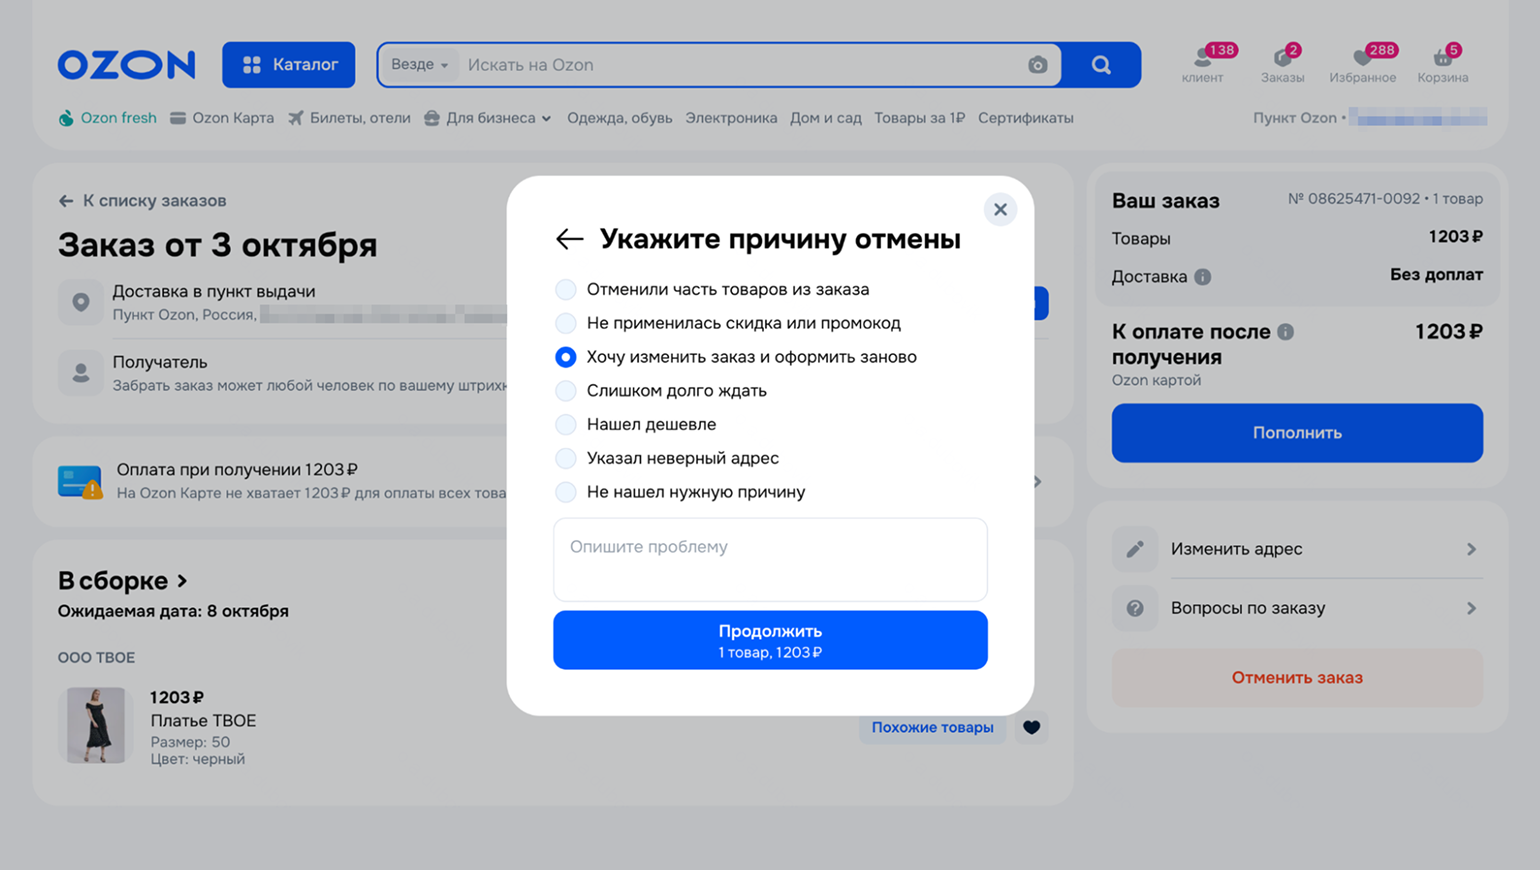Click the Вопросы по заказу label
The image size is (1540, 870).
1248,608
